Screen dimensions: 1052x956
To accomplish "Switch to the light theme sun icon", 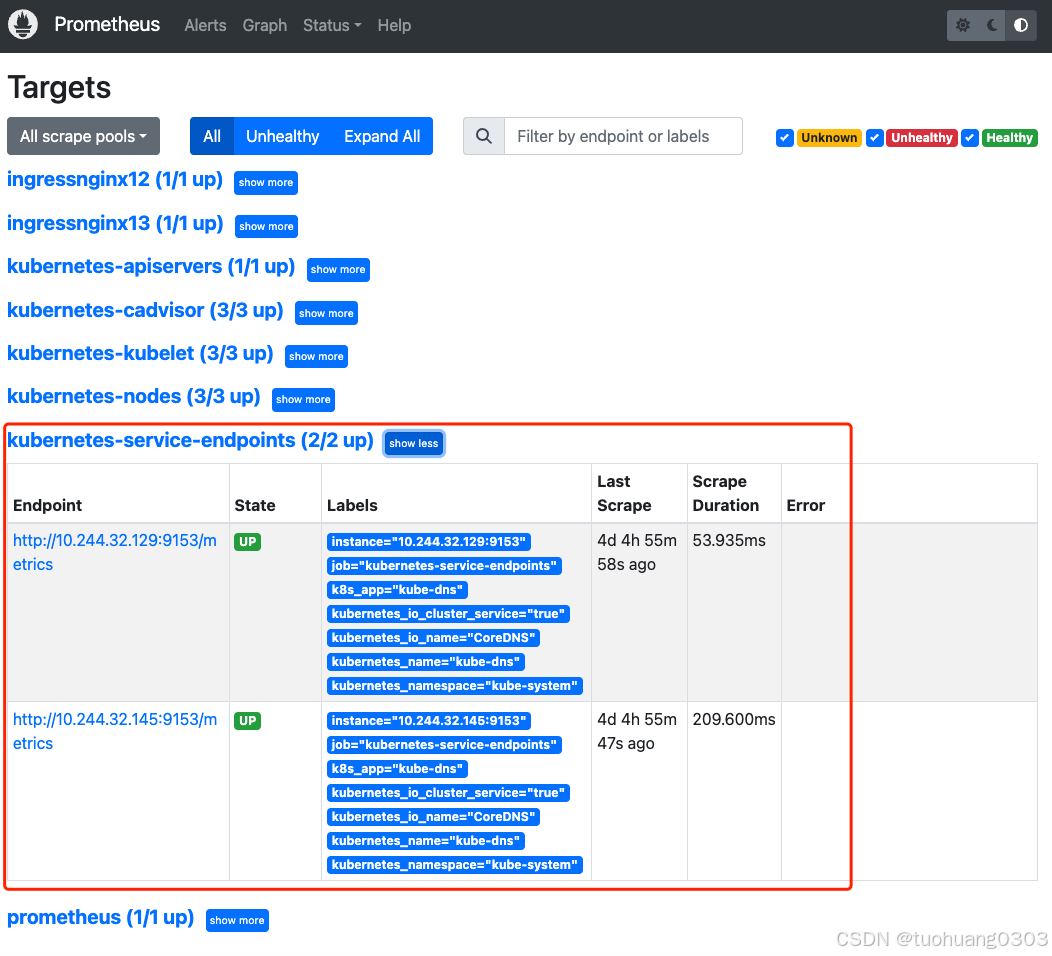I will pos(963,25).
